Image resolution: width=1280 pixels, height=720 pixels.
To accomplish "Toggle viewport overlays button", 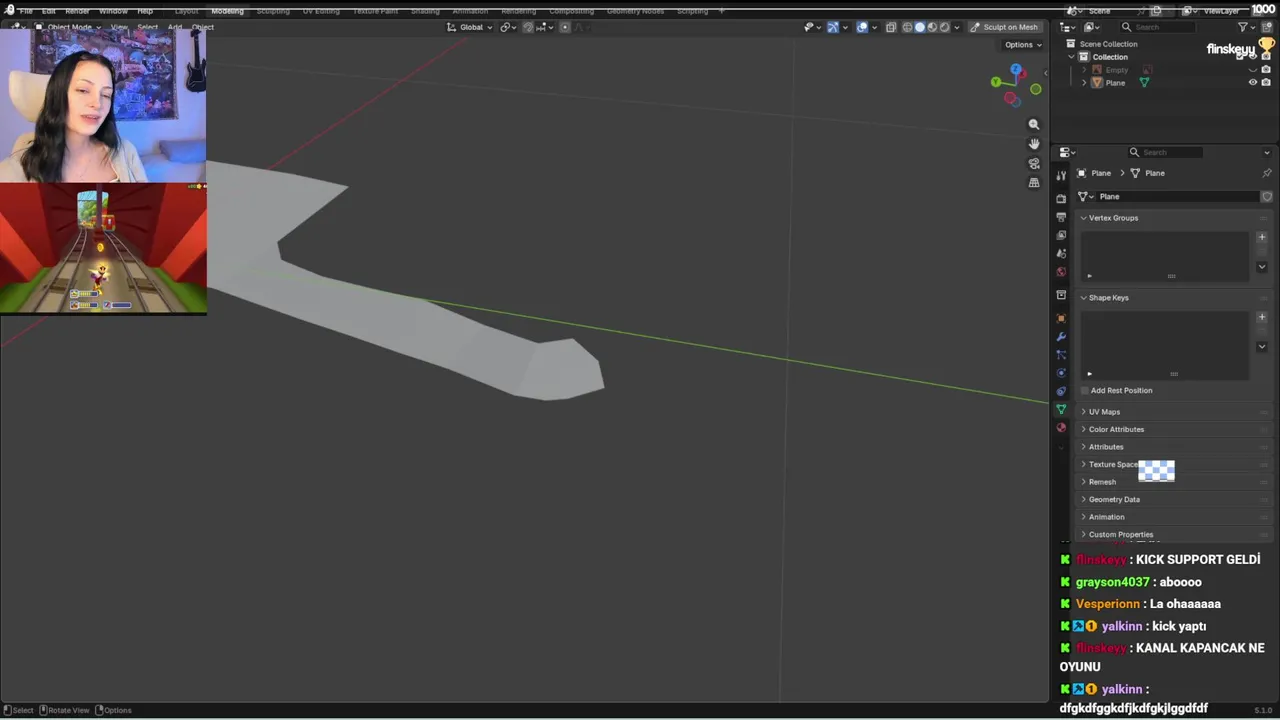I will coord(862,27).
